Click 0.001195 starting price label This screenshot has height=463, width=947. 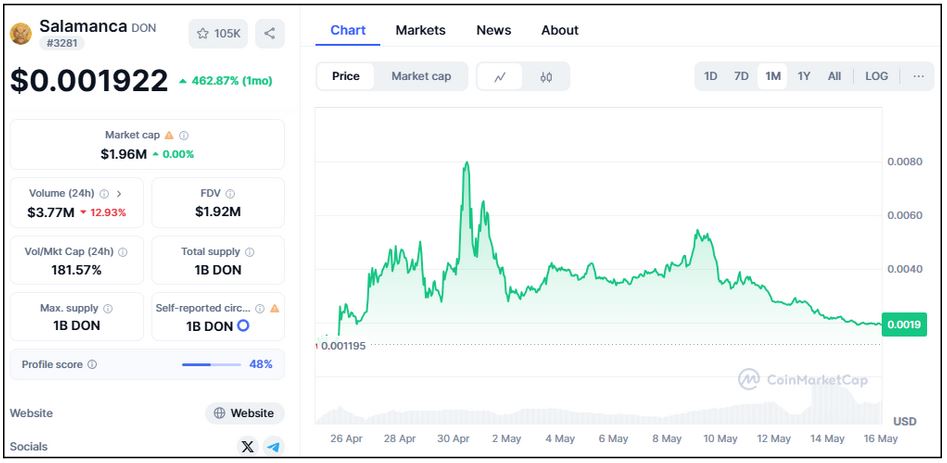[x=343, y=346]
